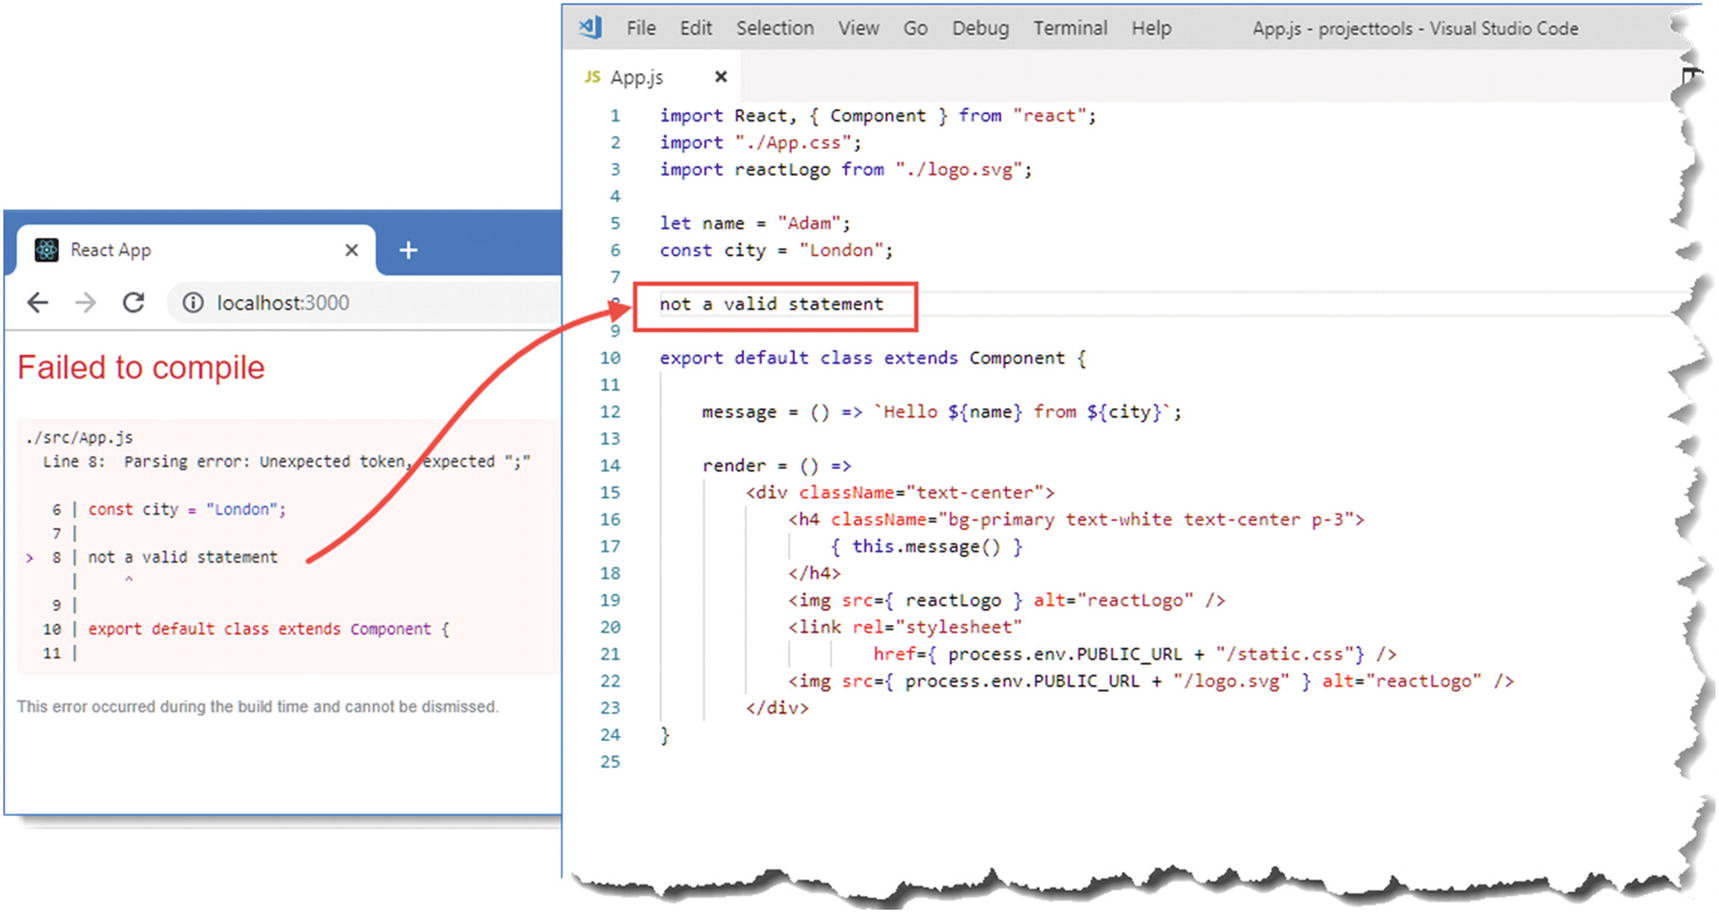This screenshot has width=1719, height=913.
Task: Click the site information icon
Action: (x=193, y=303)
